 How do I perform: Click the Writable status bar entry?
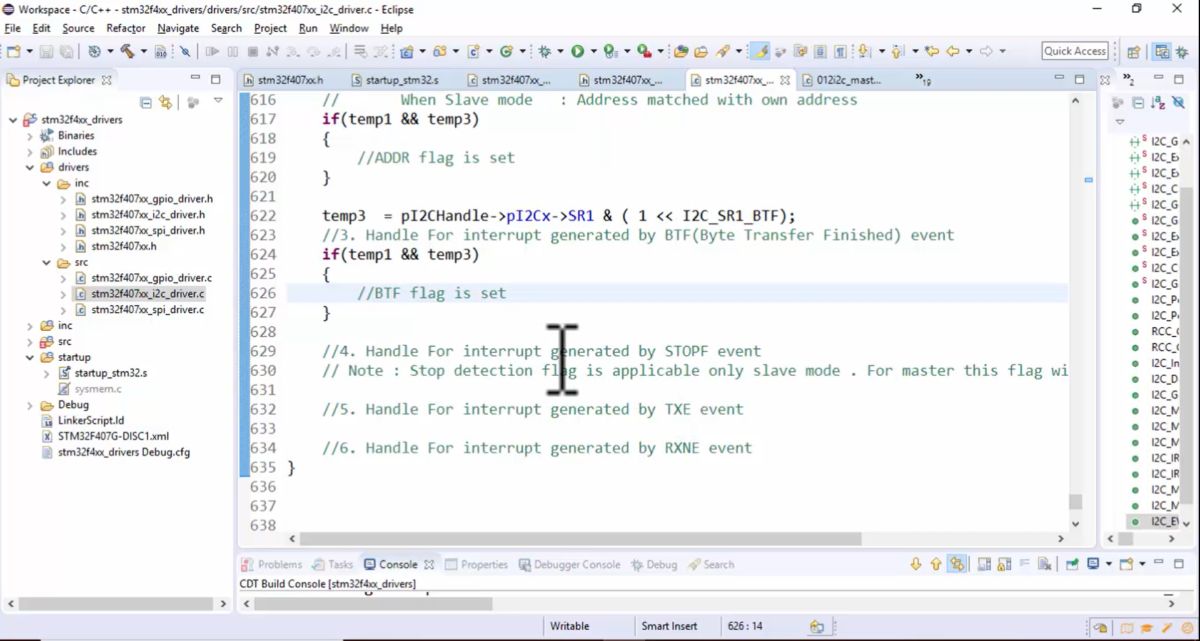coord(569,626)
